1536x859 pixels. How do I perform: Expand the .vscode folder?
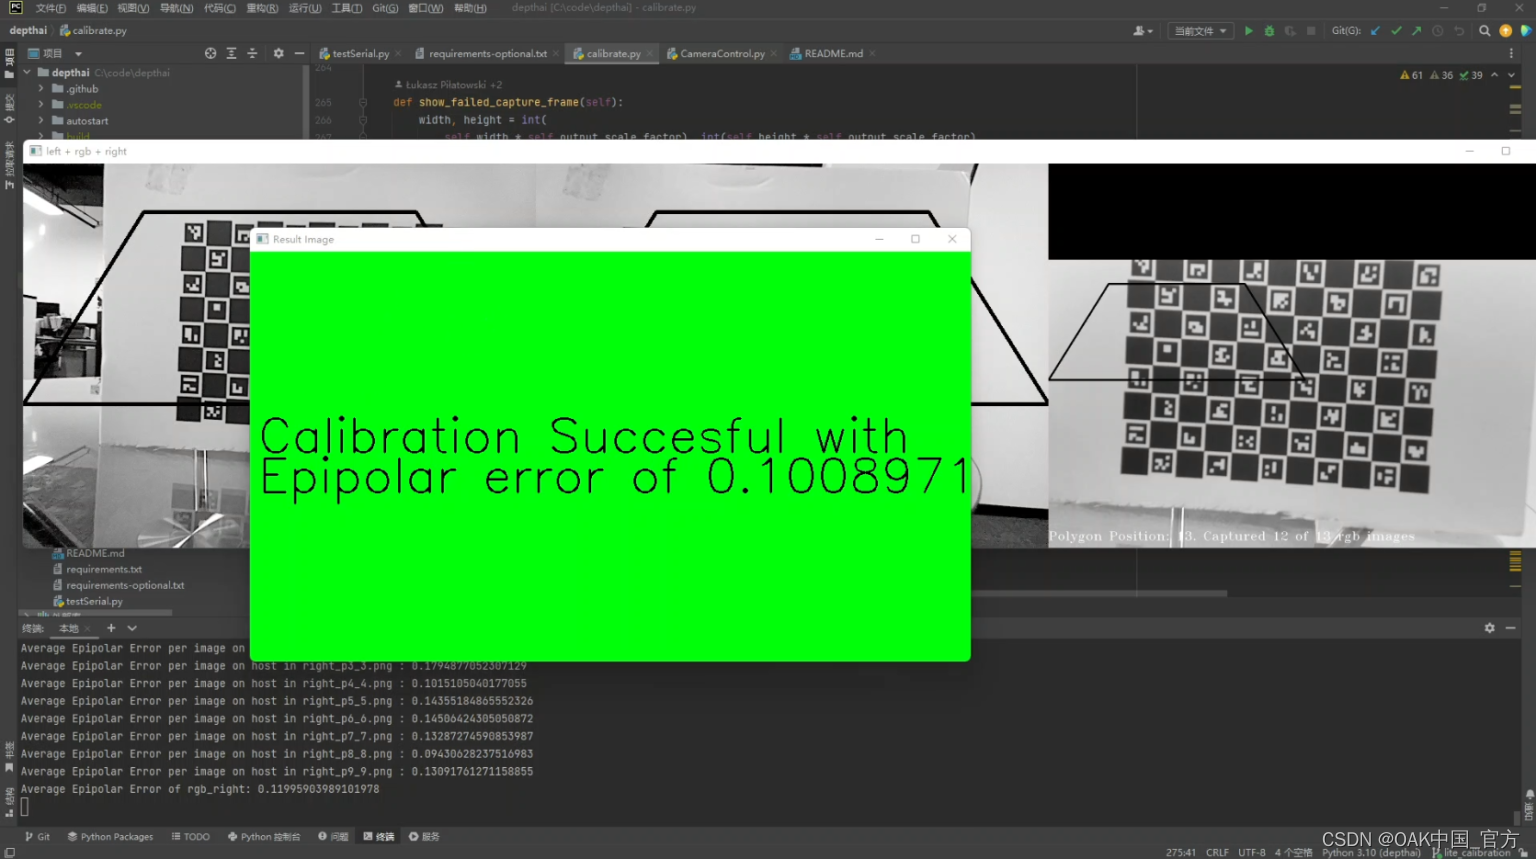click(x=41, y=105)
